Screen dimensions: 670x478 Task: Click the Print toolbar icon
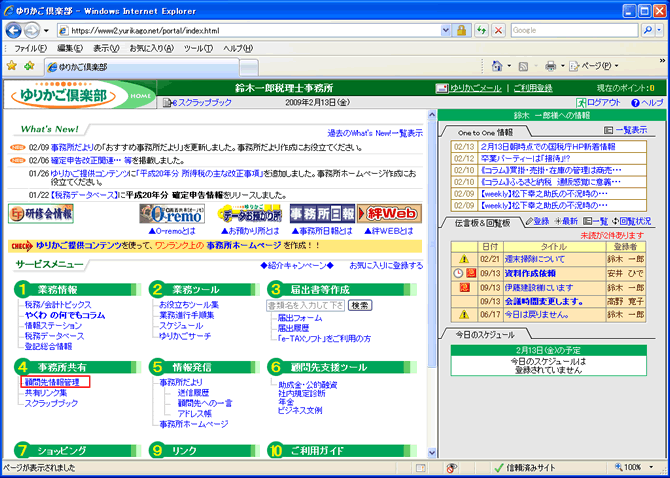click(550, 66)
